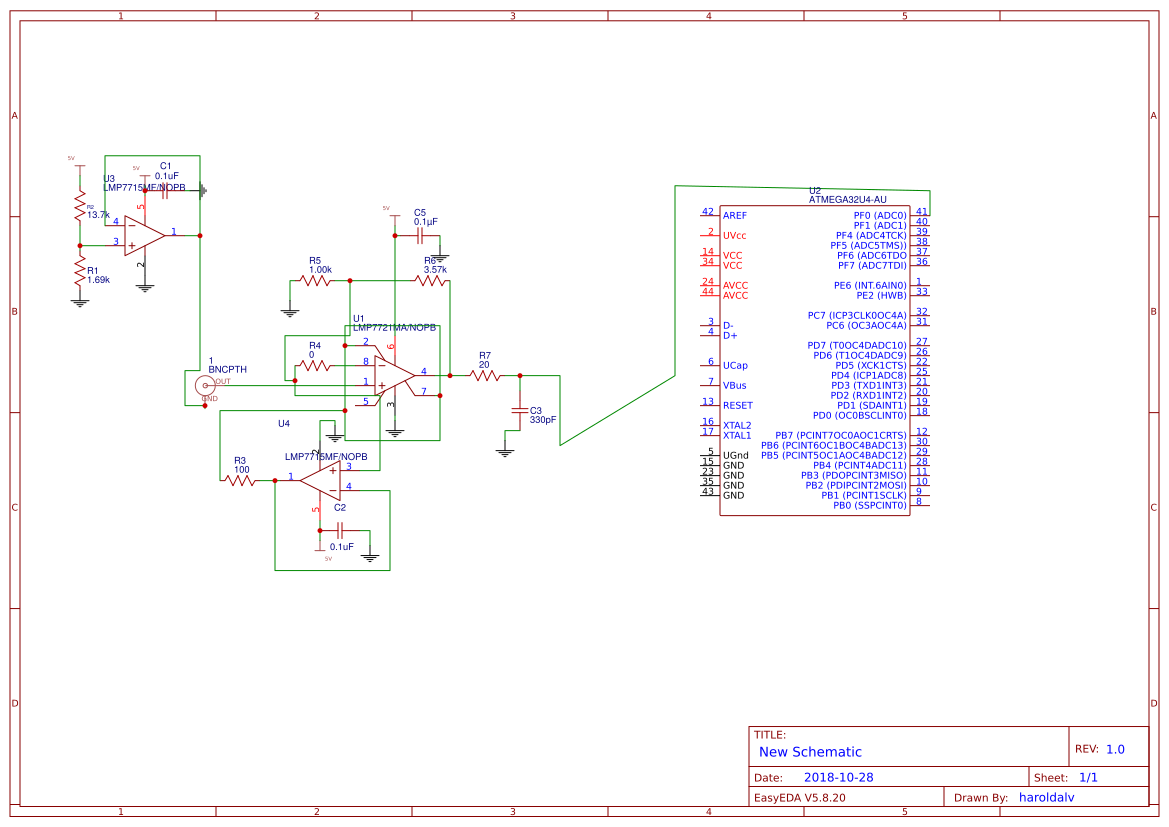The height and width of the screenshot is (827, 1169).
Task: Click the BNCPTH connector symbol
Action: 207,385
